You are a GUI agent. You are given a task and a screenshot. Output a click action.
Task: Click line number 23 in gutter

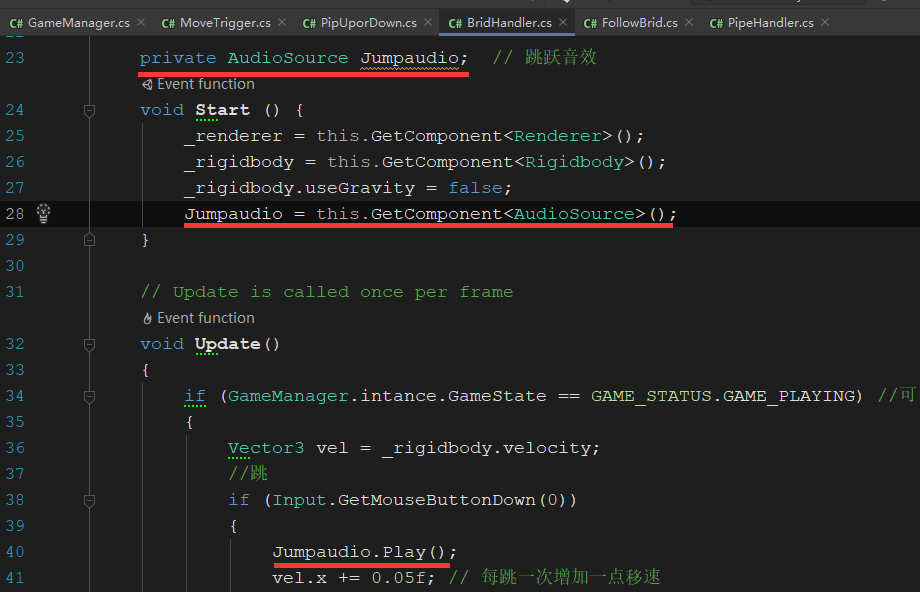pyautogui.click(x=15, y=58)
